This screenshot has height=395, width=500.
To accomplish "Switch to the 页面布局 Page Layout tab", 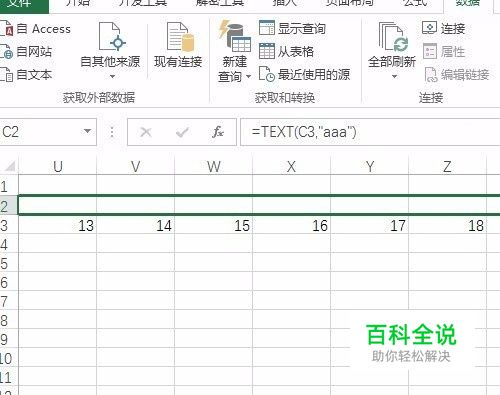I will tap(349, 3).
